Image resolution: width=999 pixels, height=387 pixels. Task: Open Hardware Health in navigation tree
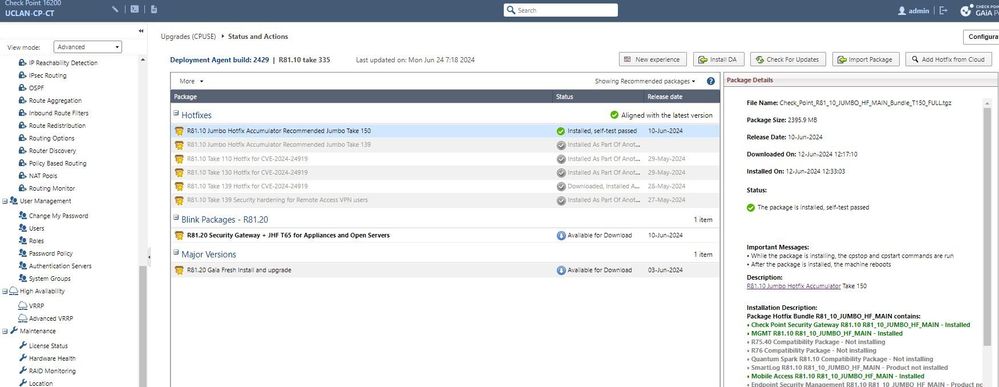click(52, 358)
